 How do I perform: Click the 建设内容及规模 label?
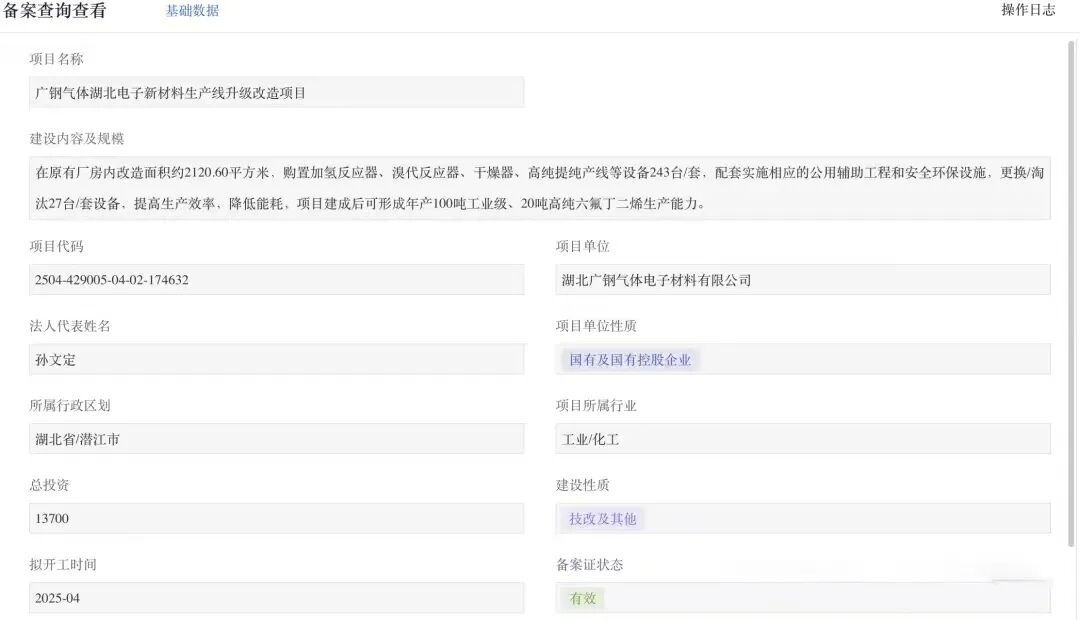pos(76,138)
